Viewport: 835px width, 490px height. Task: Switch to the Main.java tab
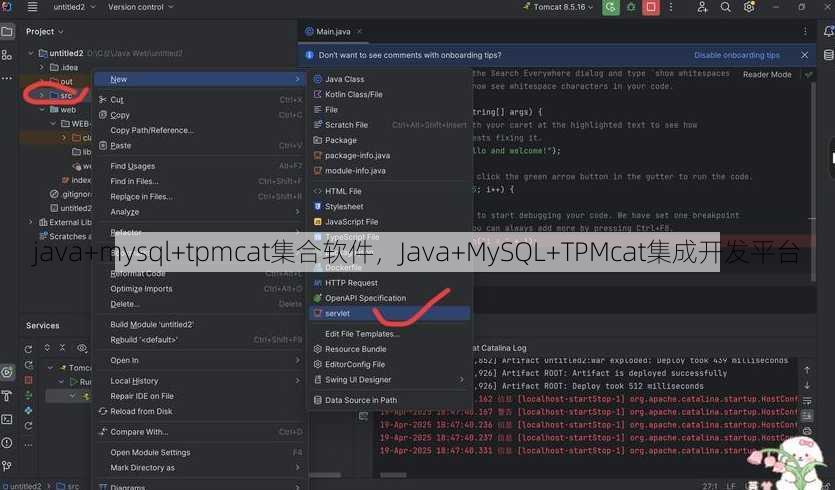333,31
